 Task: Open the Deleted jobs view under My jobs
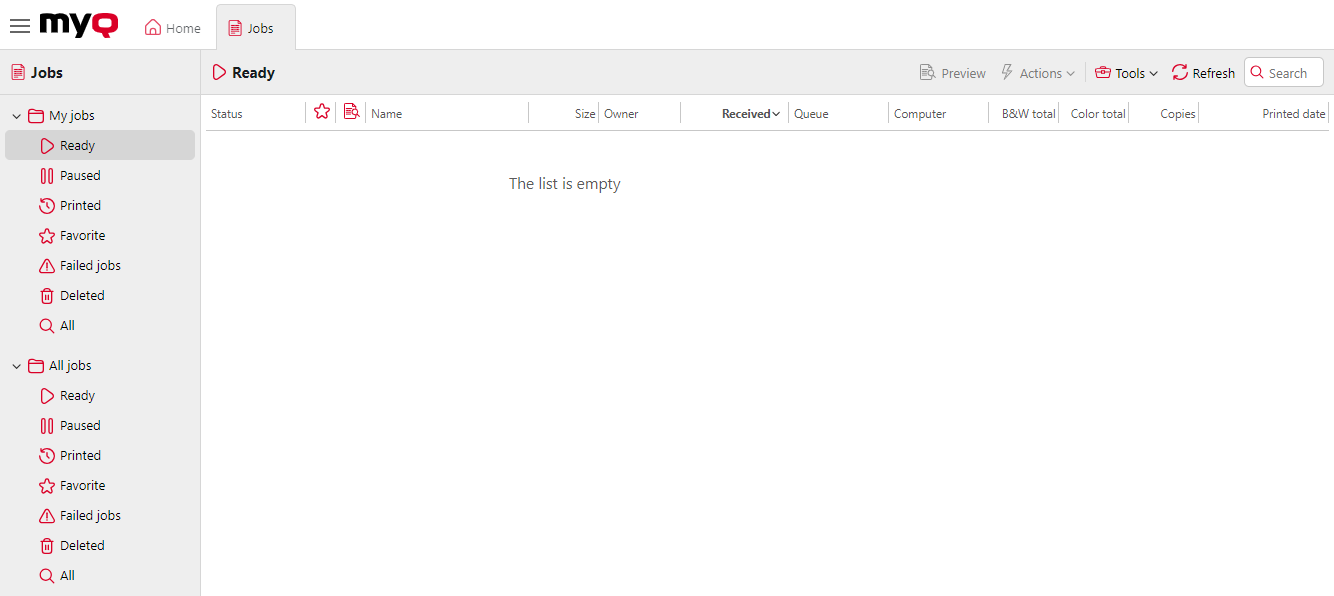point(80,295)
